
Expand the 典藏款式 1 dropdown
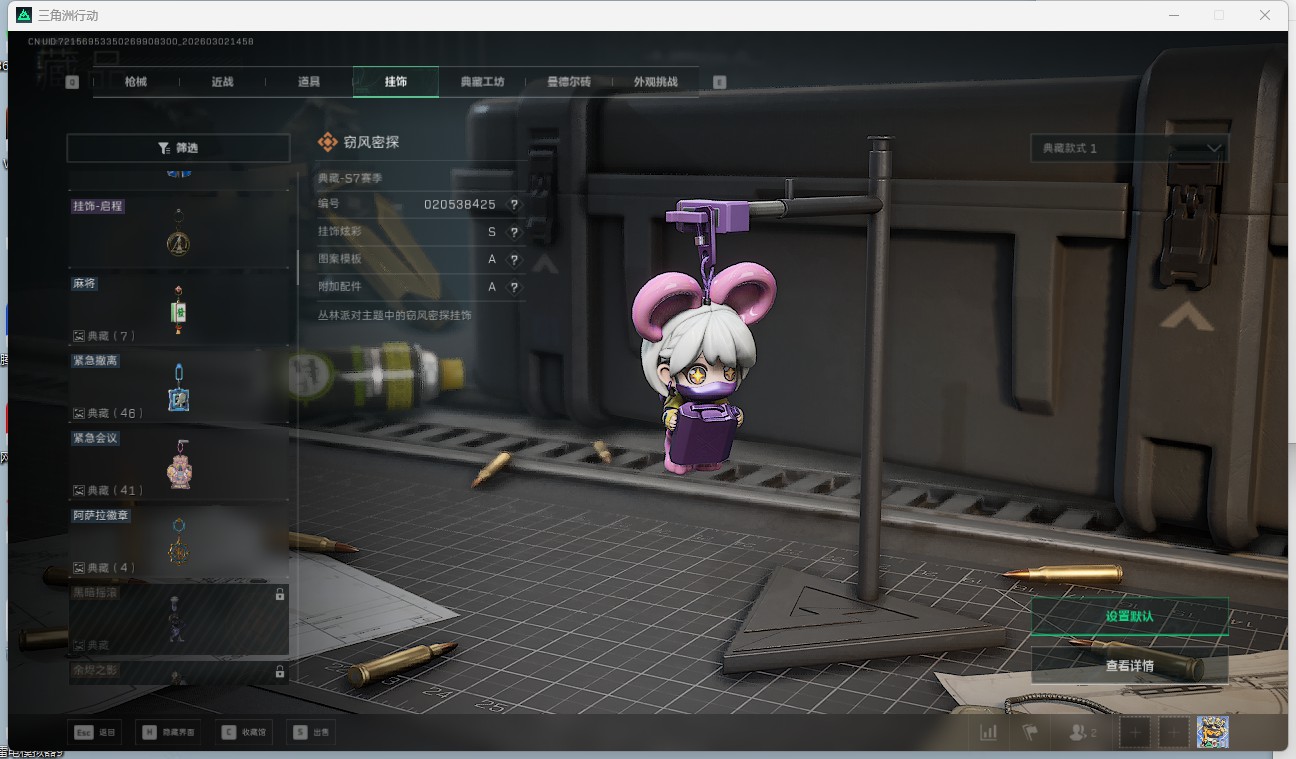coord(1129,148)
